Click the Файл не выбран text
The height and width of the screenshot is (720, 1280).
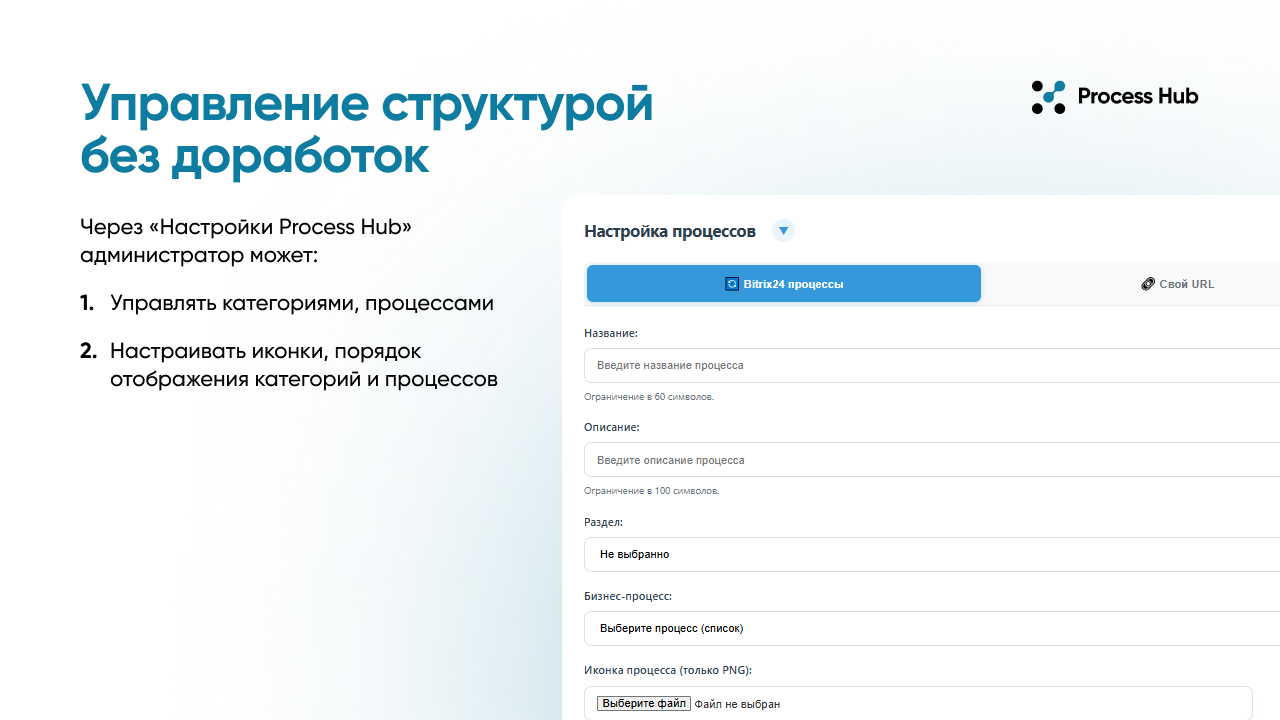tap(737, 704)
